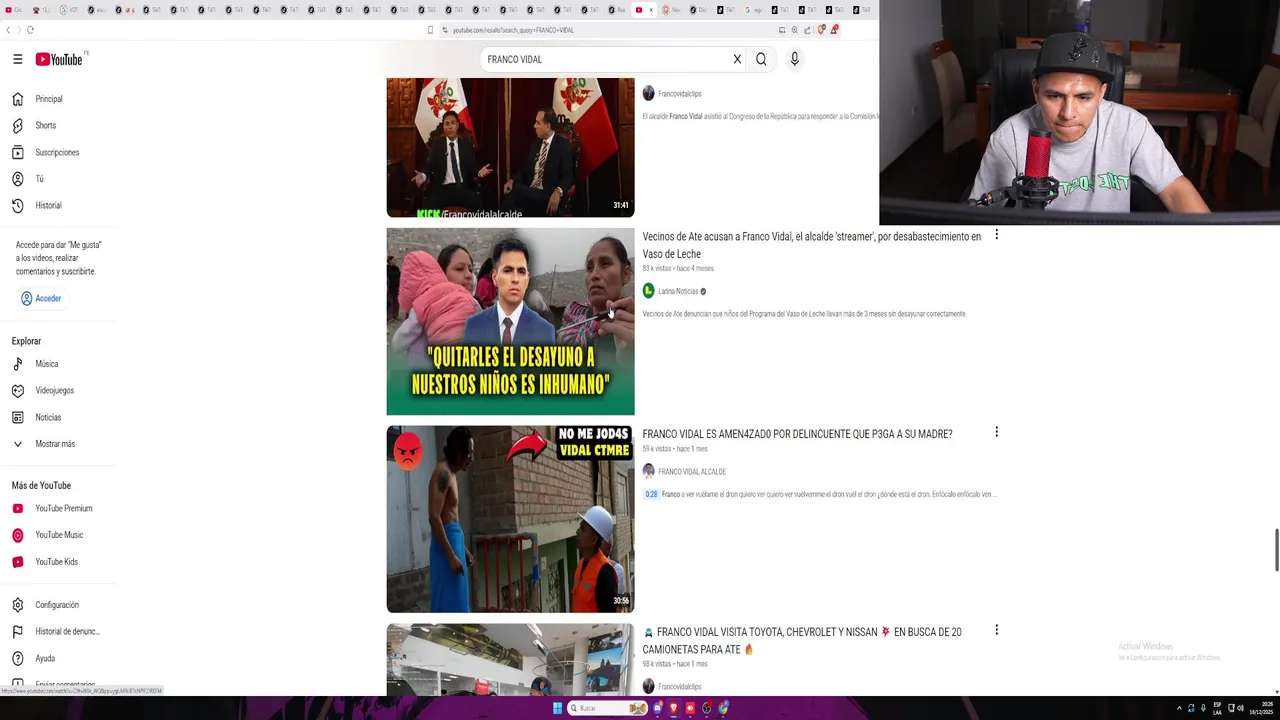Clear the search box with the X
Screen dimensions: 1280x720
point(737,59)
